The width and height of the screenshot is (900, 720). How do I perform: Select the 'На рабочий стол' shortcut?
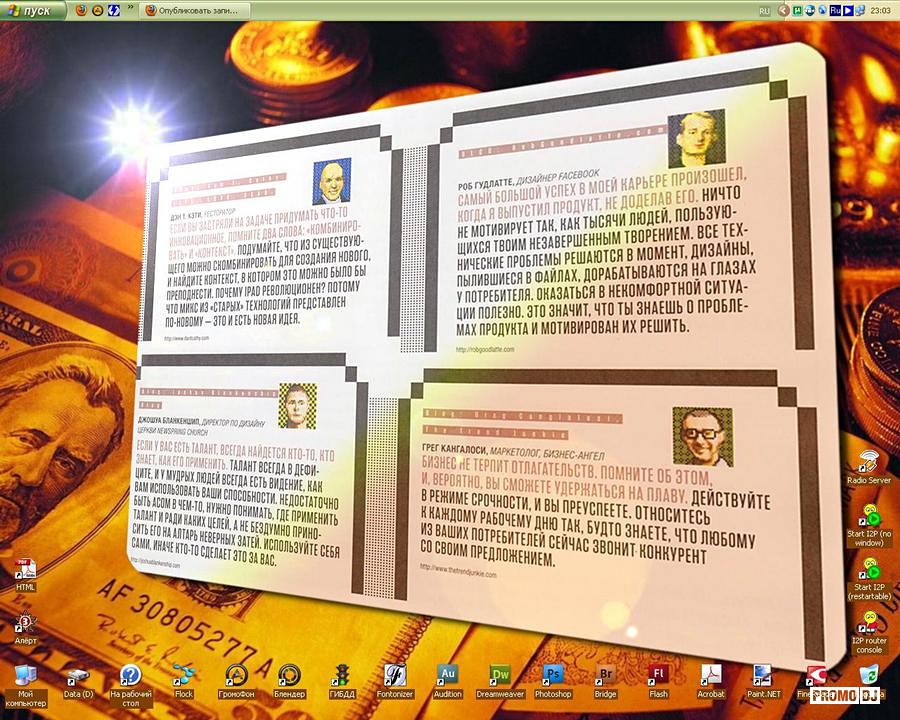[x=131, y=686]
